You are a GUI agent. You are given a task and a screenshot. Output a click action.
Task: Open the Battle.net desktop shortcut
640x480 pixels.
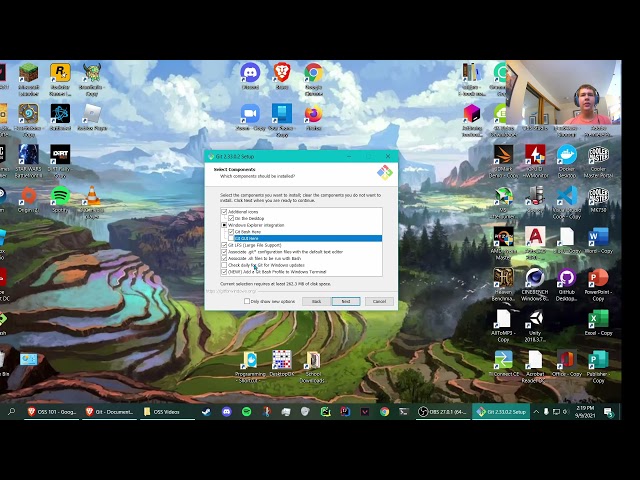point(60,117)
